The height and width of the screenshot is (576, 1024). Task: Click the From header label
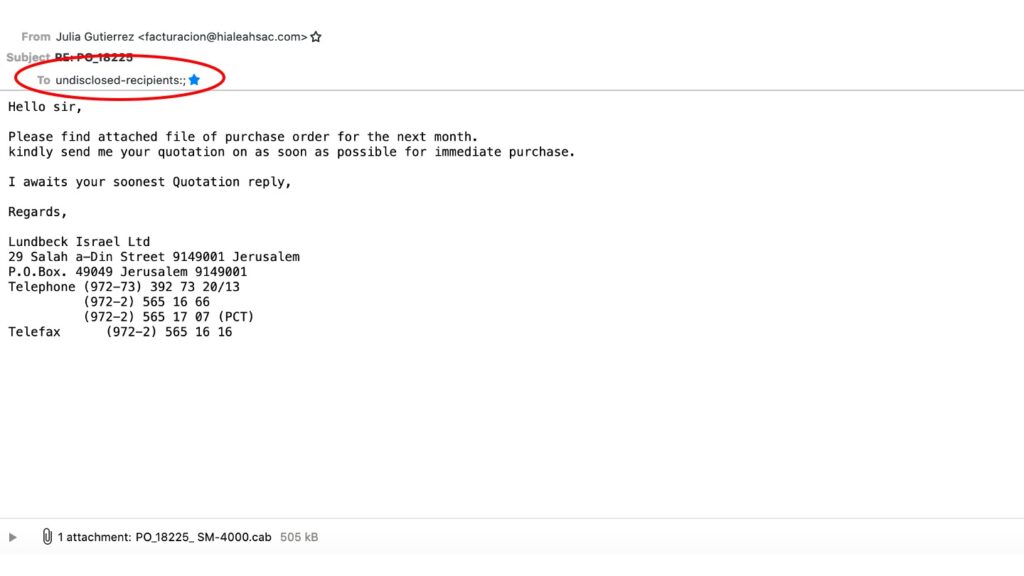point(35,37)
